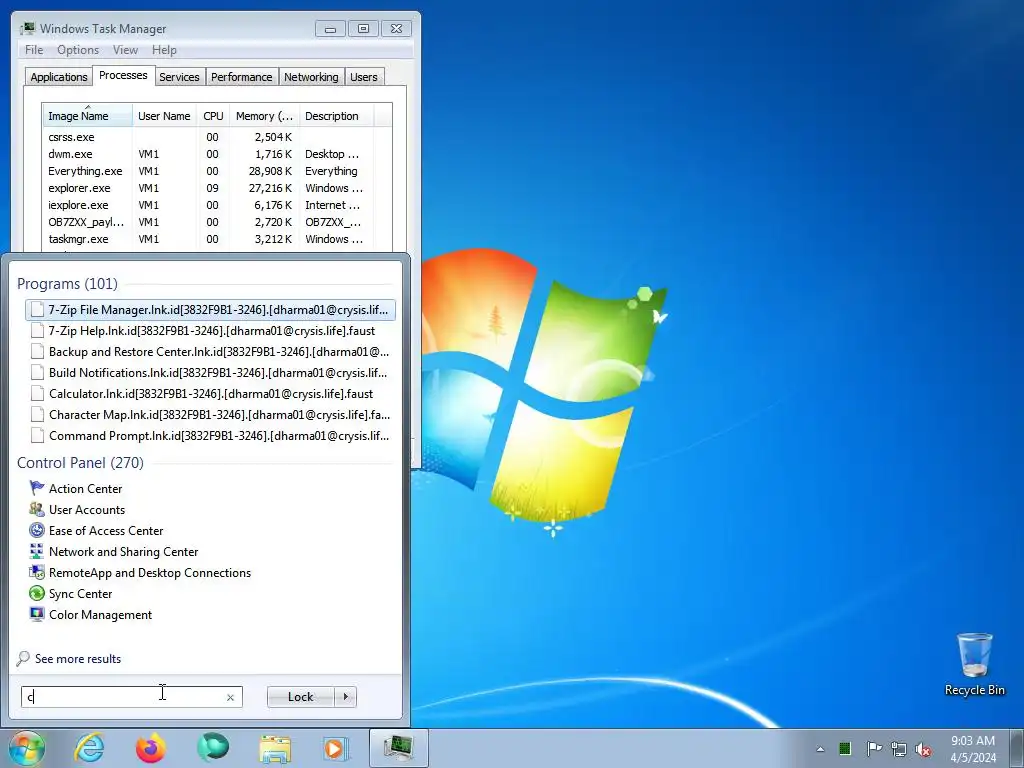Select explorer.exe process row

click(208, 187)
